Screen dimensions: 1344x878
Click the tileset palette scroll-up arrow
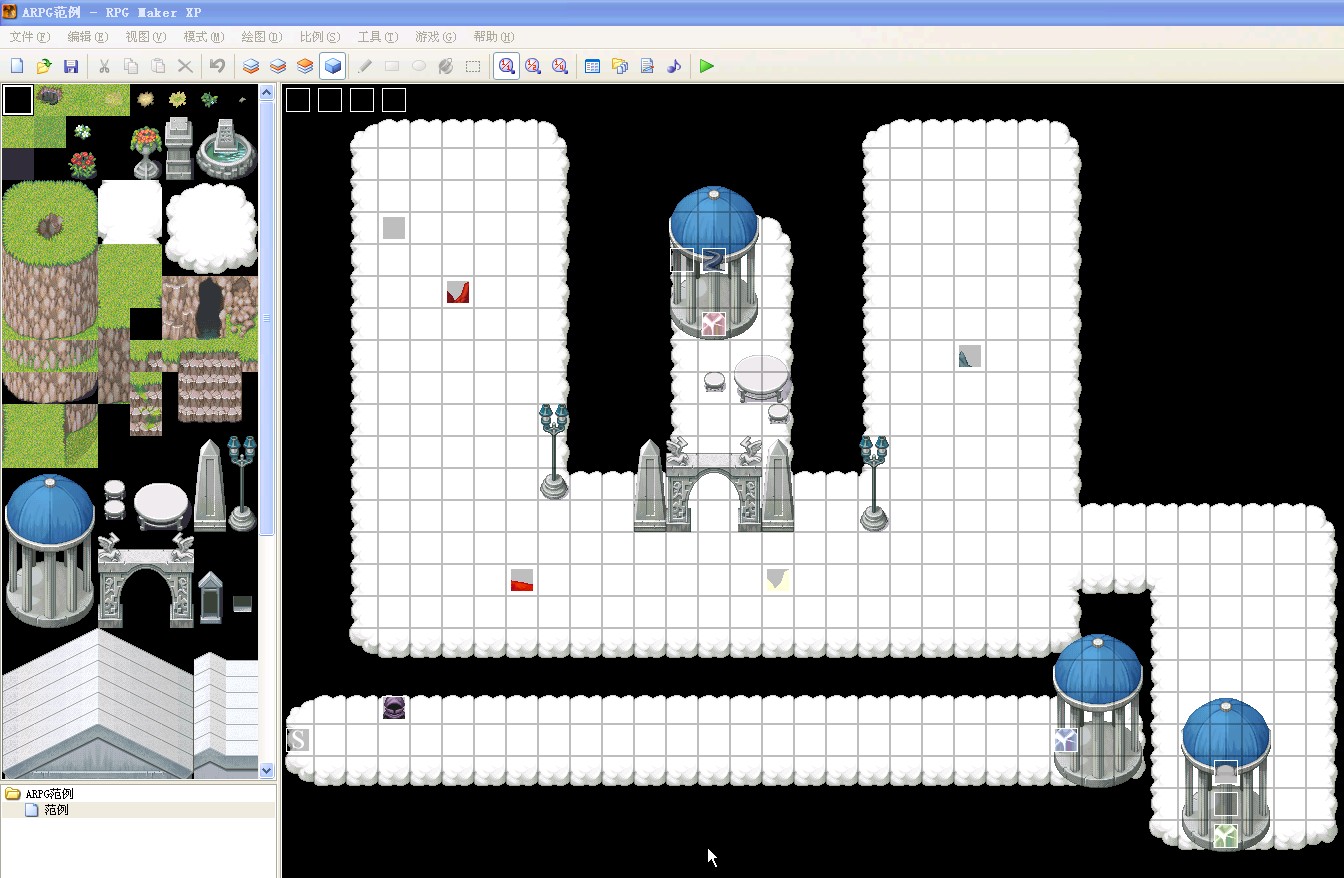coord(267,93)
